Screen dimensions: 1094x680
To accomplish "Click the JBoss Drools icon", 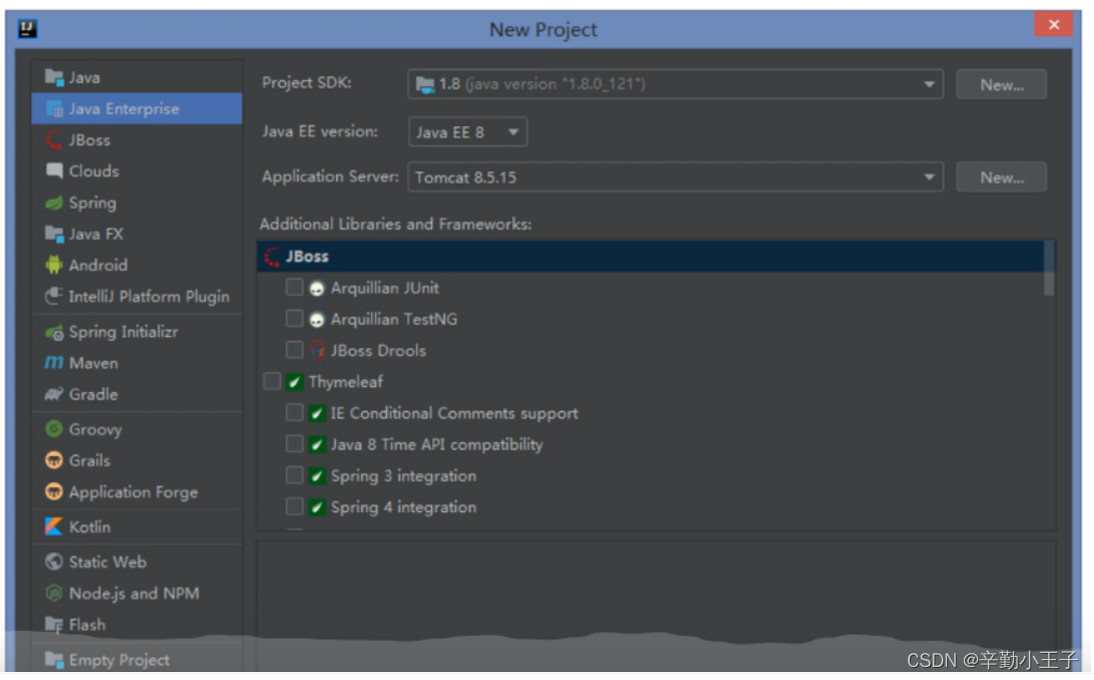I will click(x=317, y=350).
